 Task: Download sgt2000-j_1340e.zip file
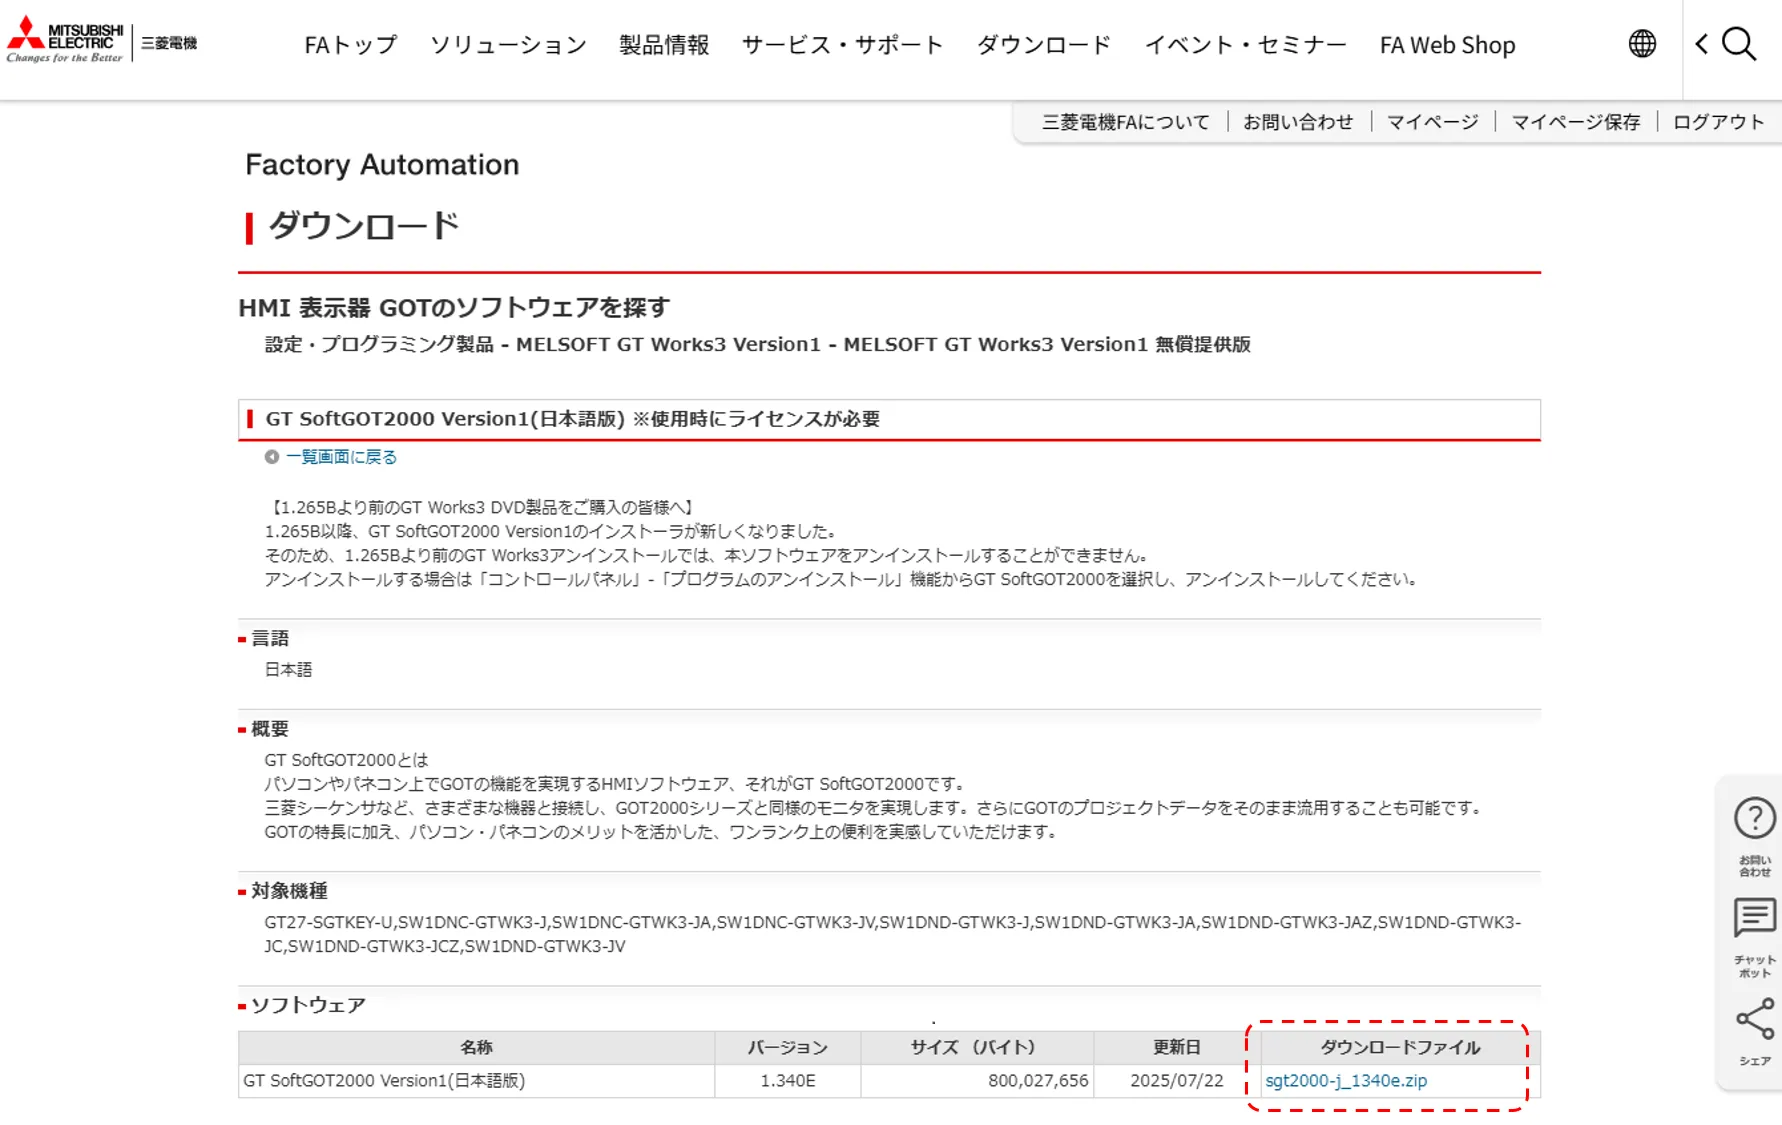coord(1346,1081)
